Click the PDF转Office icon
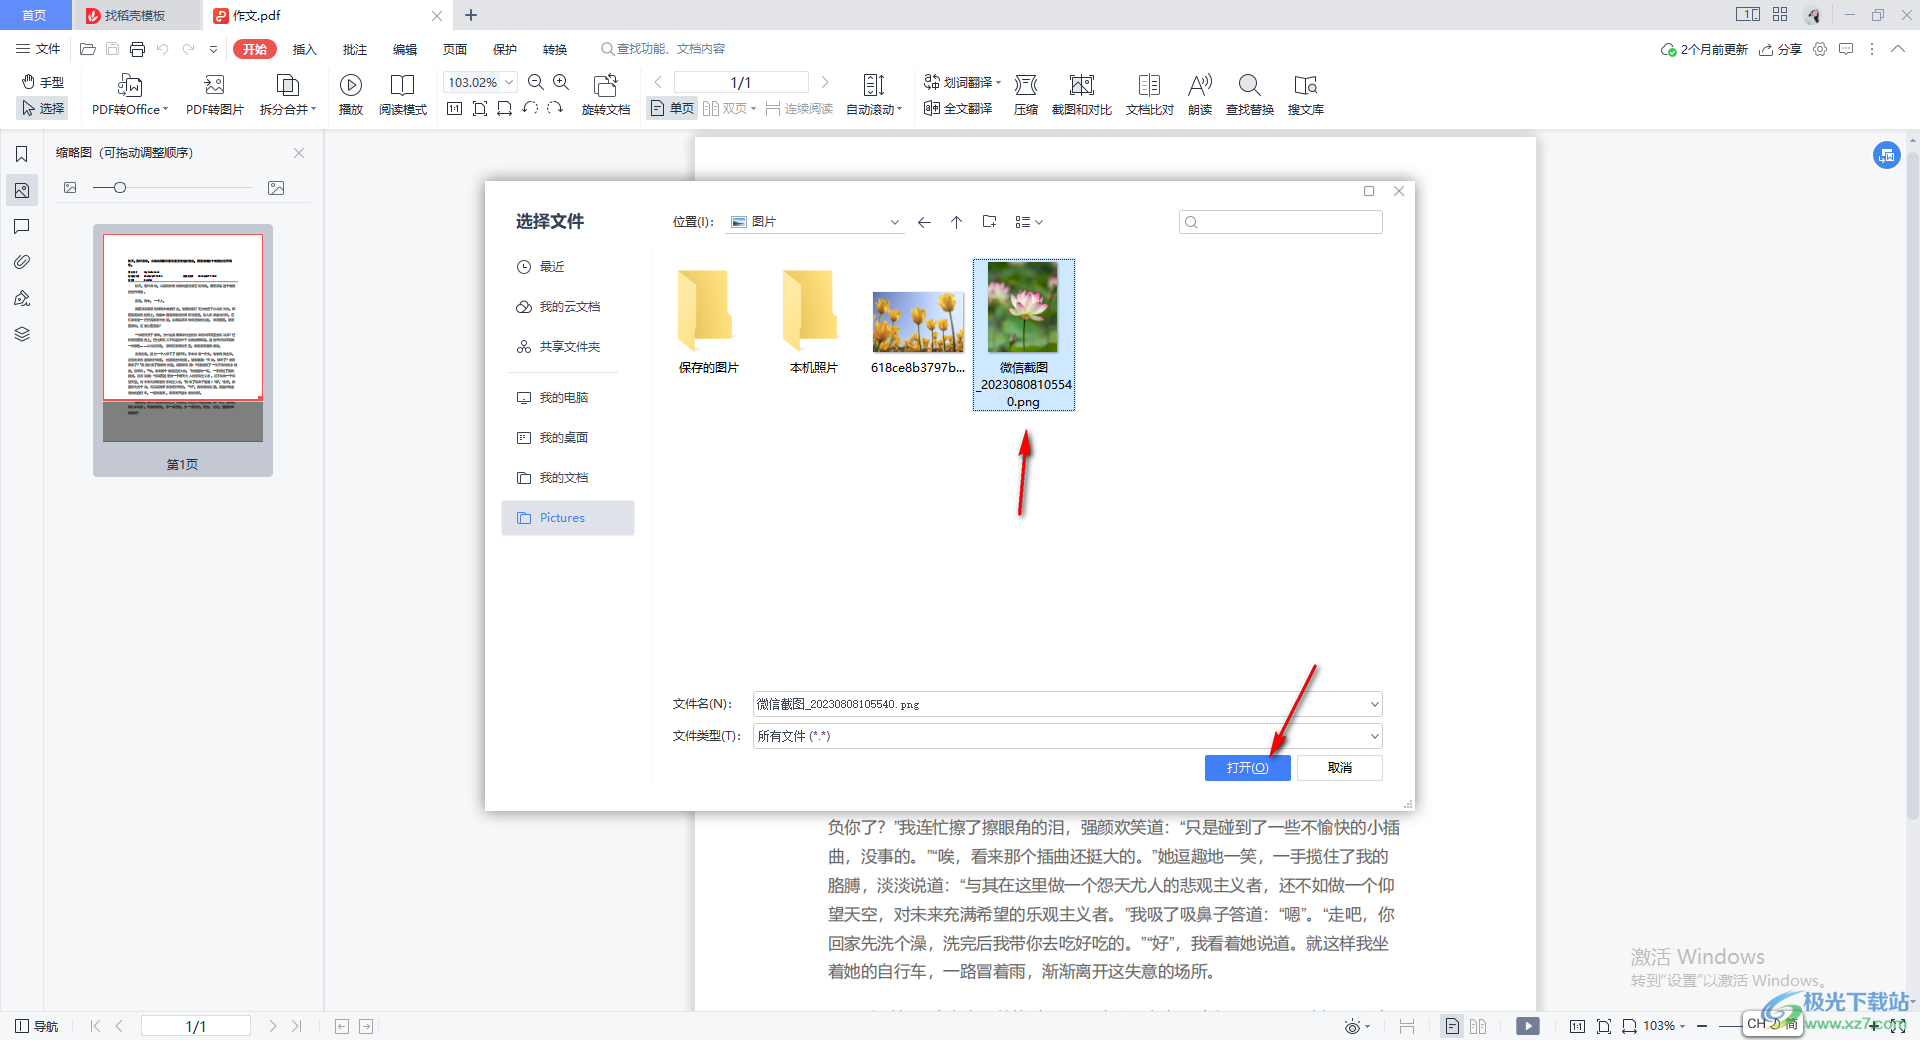 click(x=130, y=85)
